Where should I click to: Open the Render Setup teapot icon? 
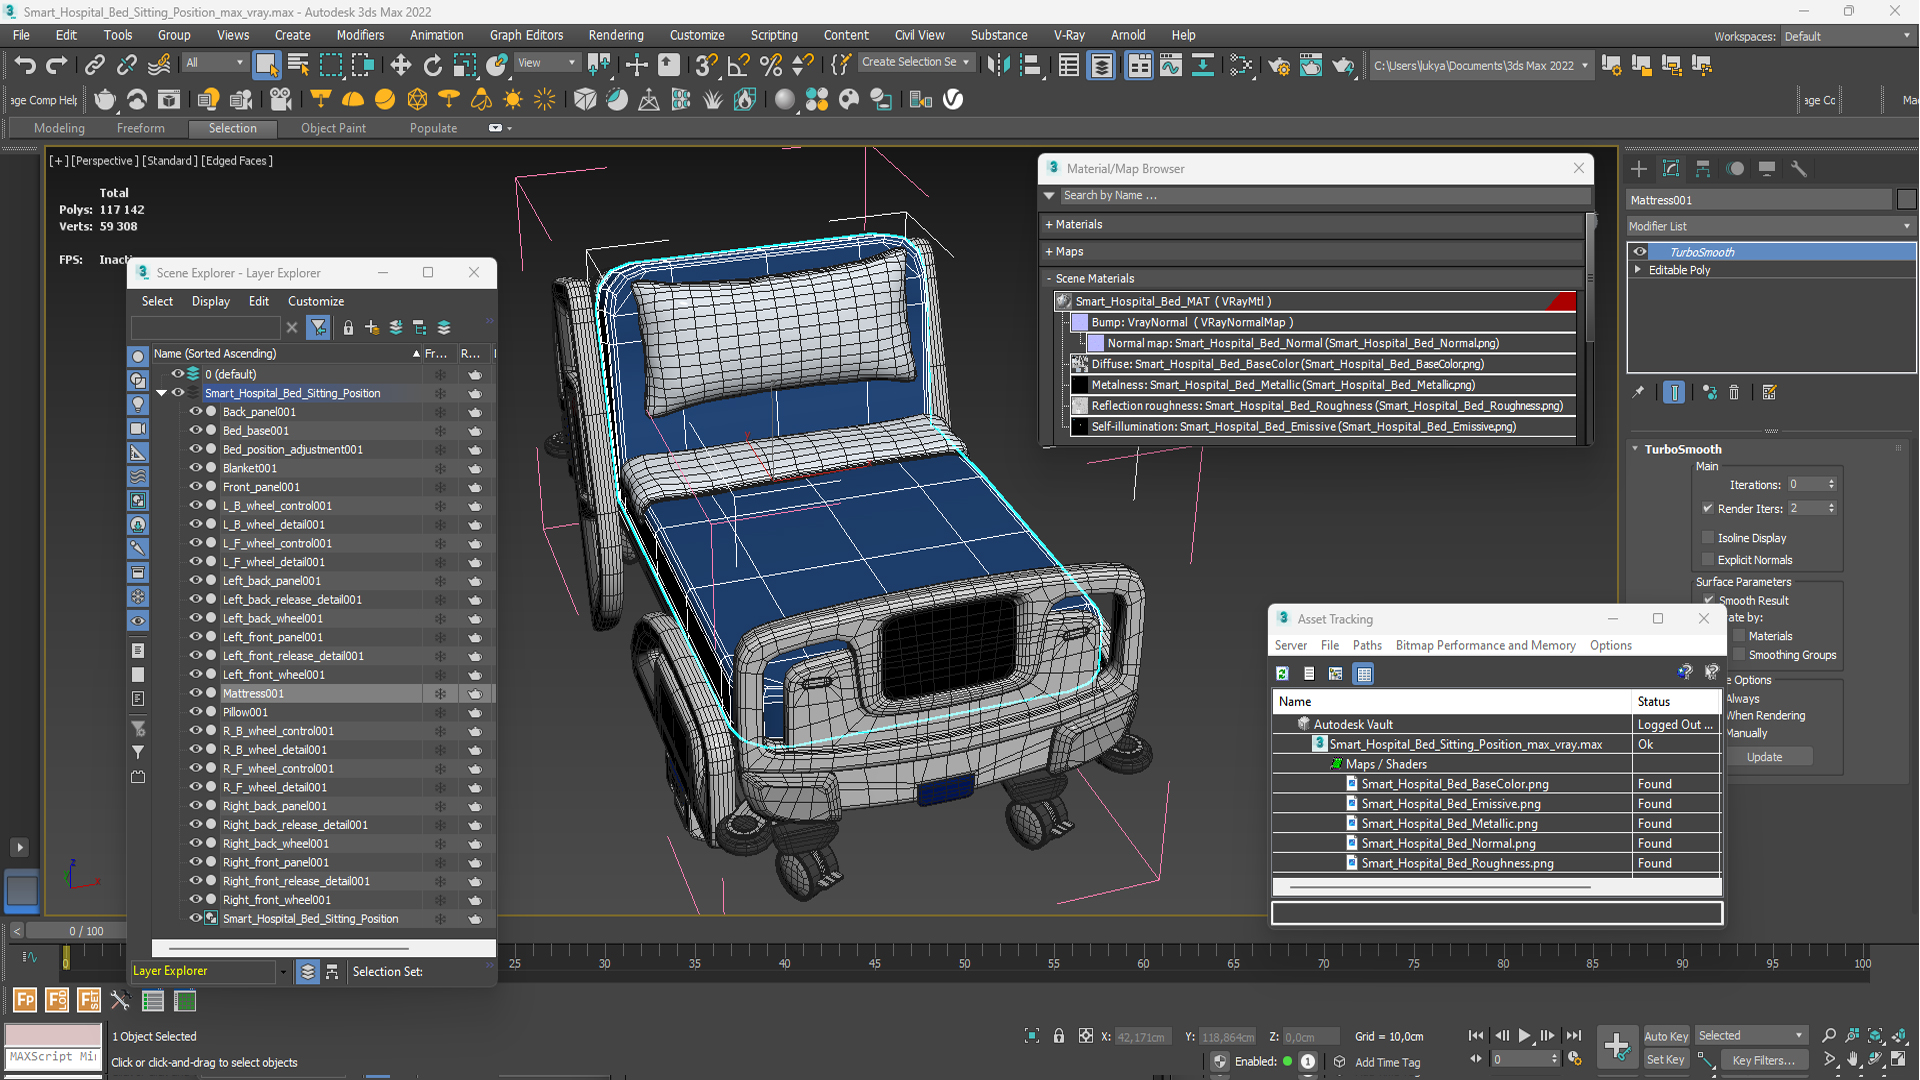1278,65
